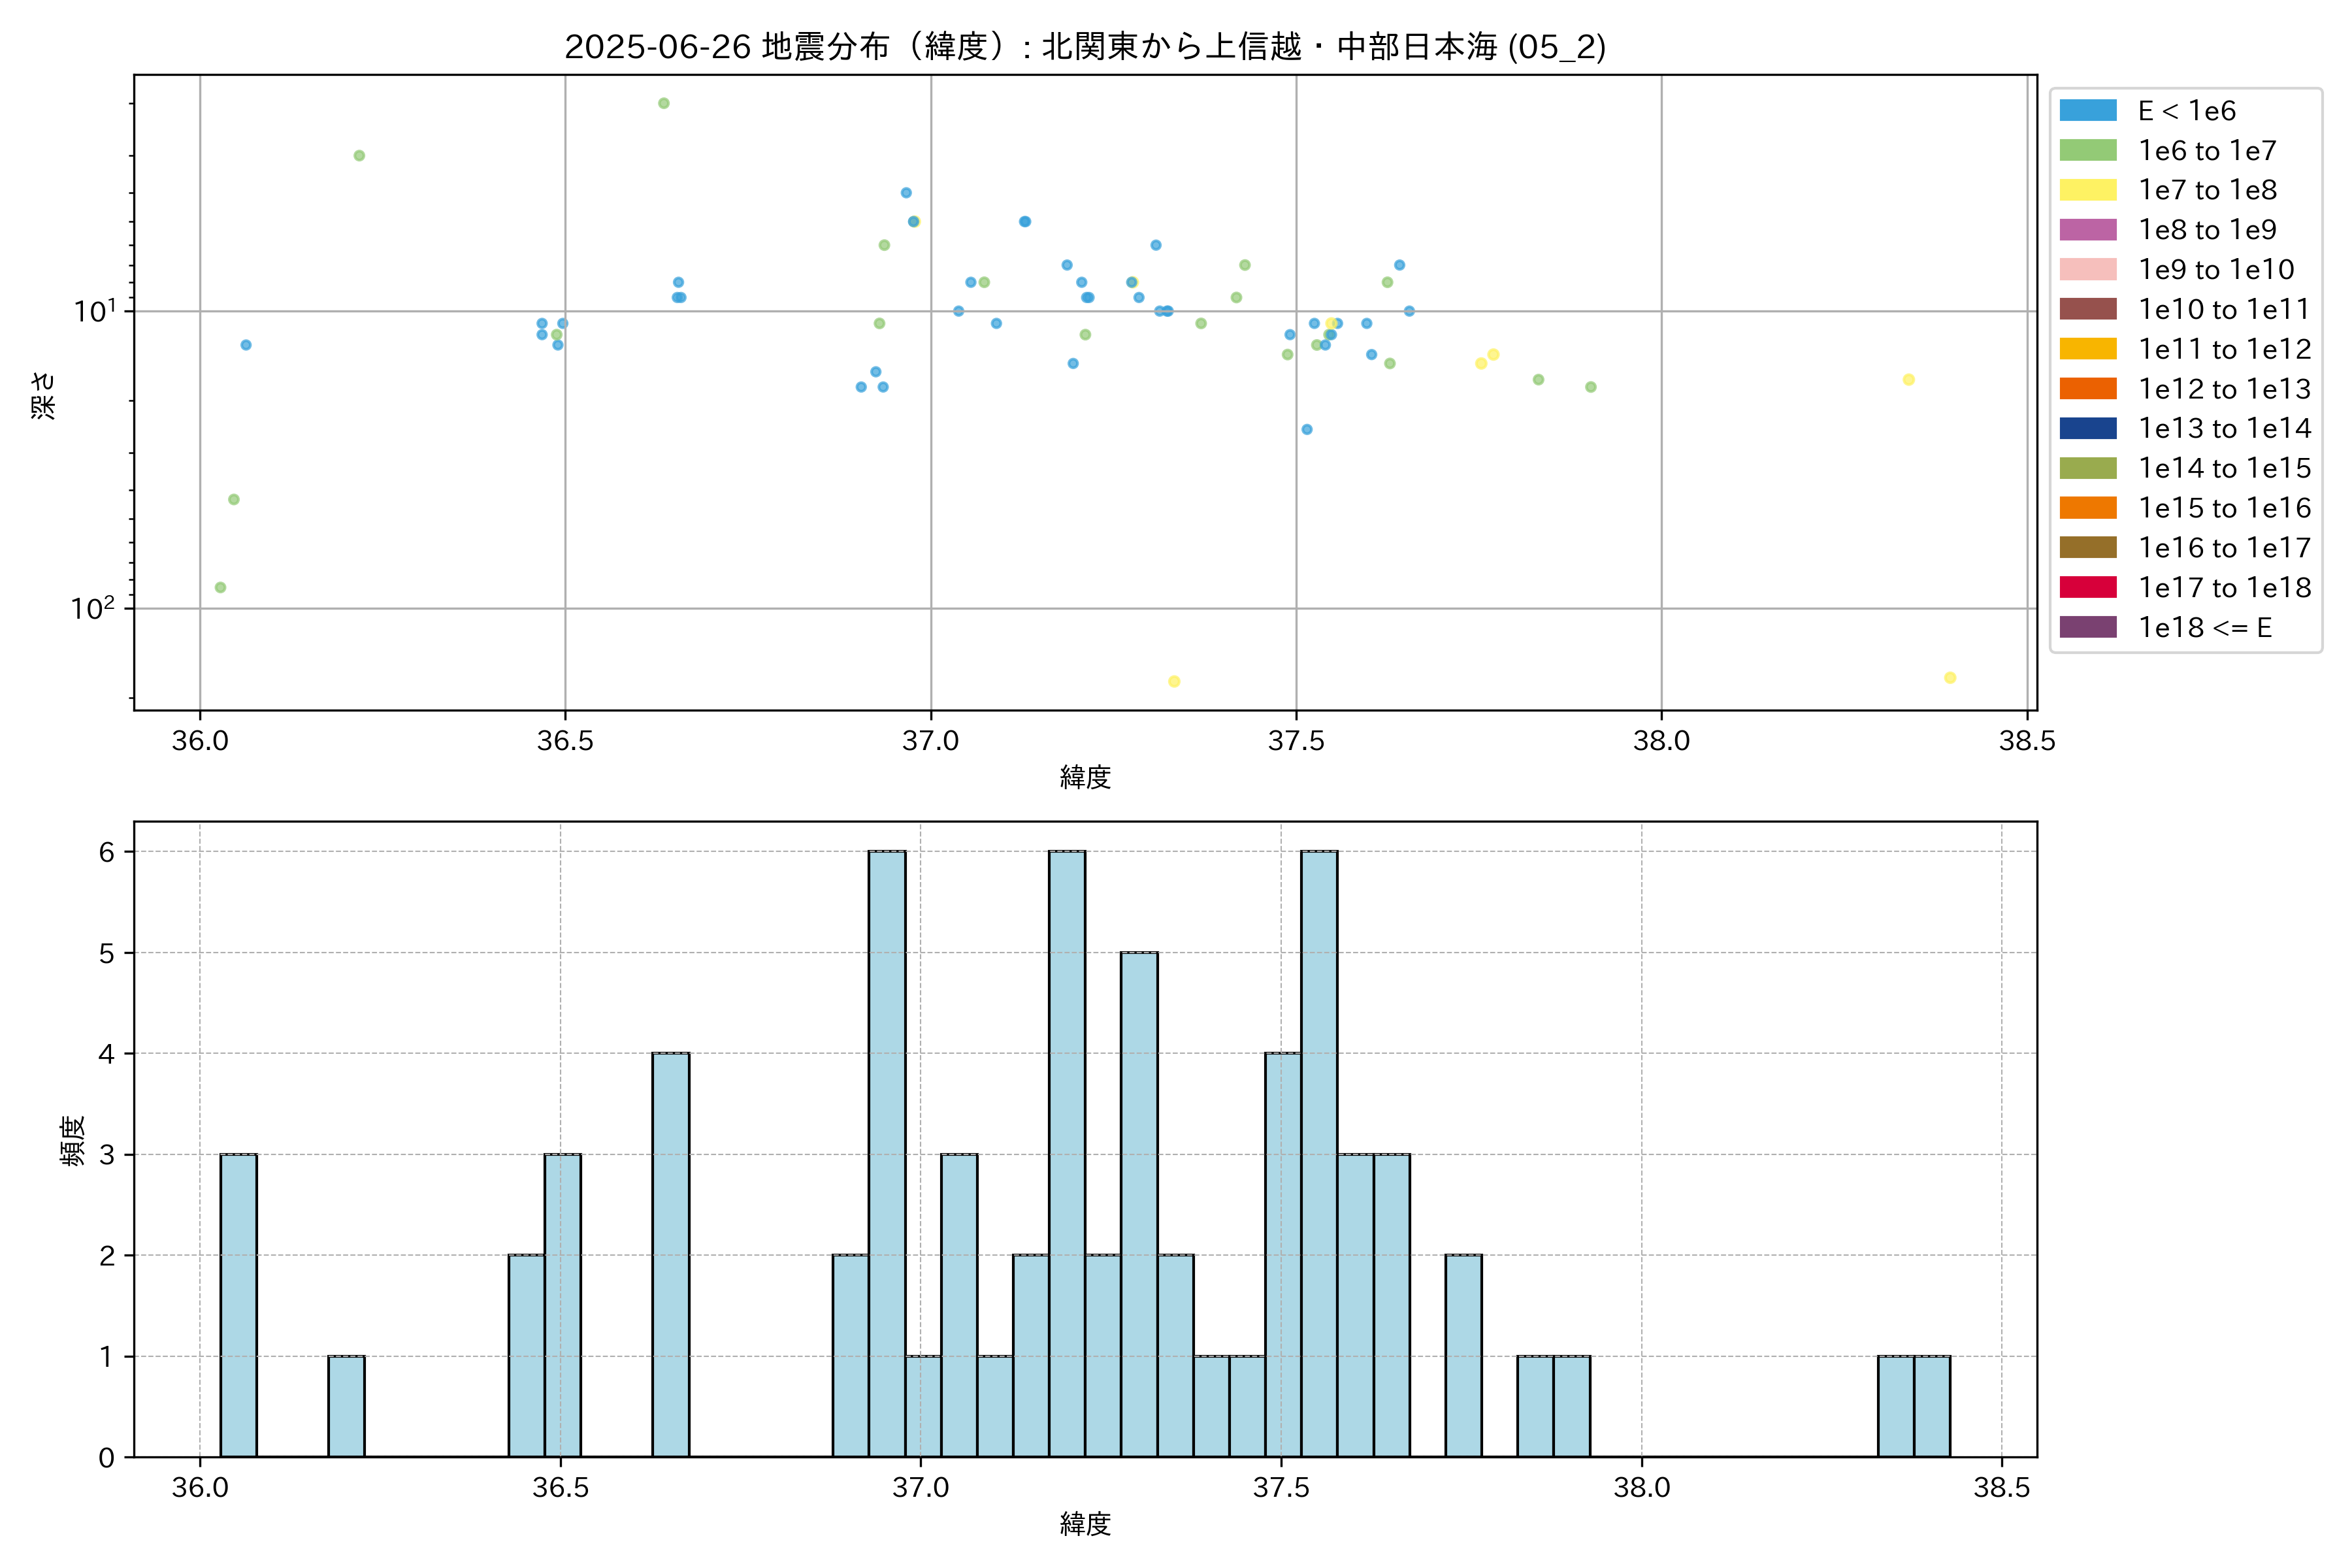Click the leftmost histogram bar near 36.0
The height and width of the screenshot is (1568, 2352).
click(238, 1305)
